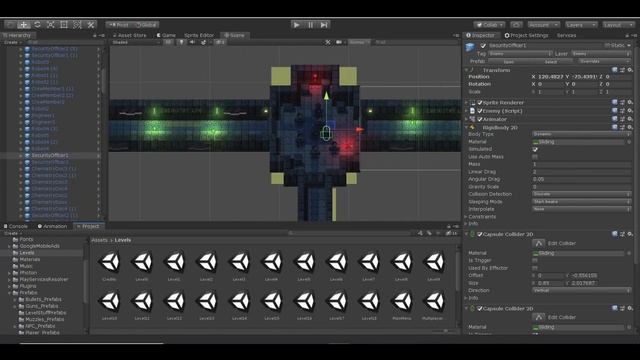The image size is (640, 360).
Task: Enable the Use Auto Mass checkbox
Action: pyautogui.click(x=535, y=157)
